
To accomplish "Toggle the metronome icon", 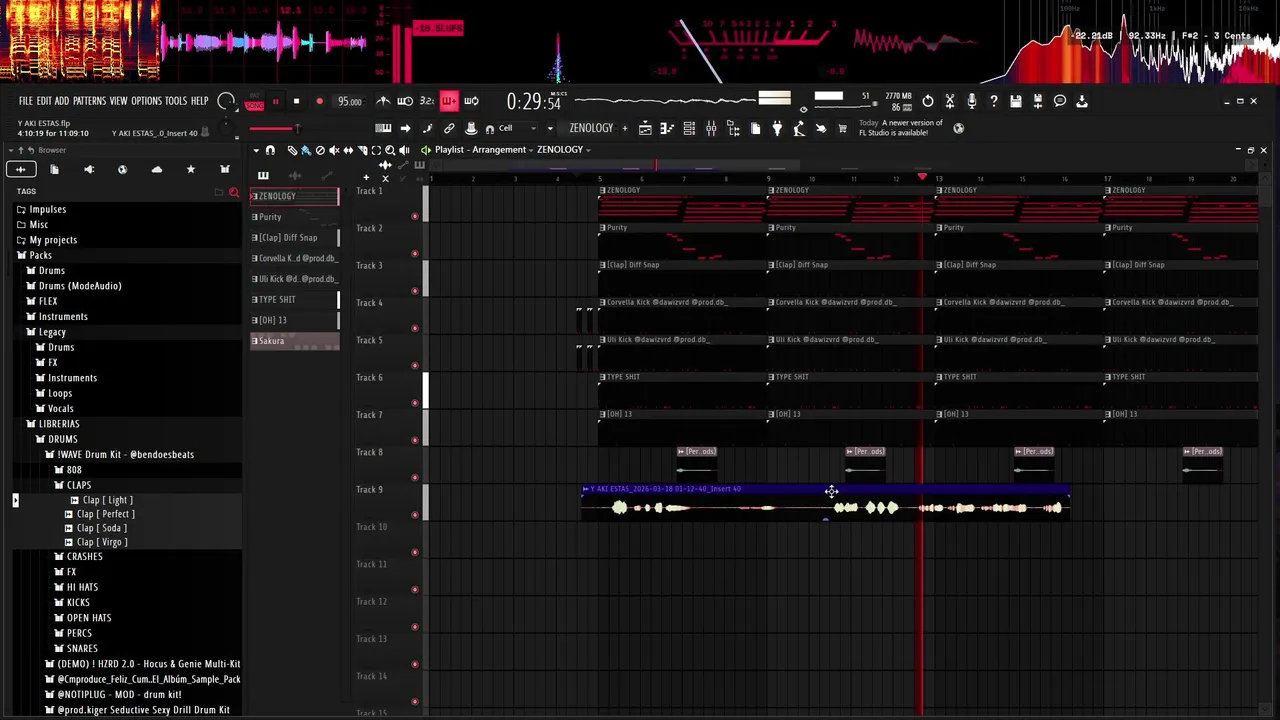I will click(x=383, y=101).
